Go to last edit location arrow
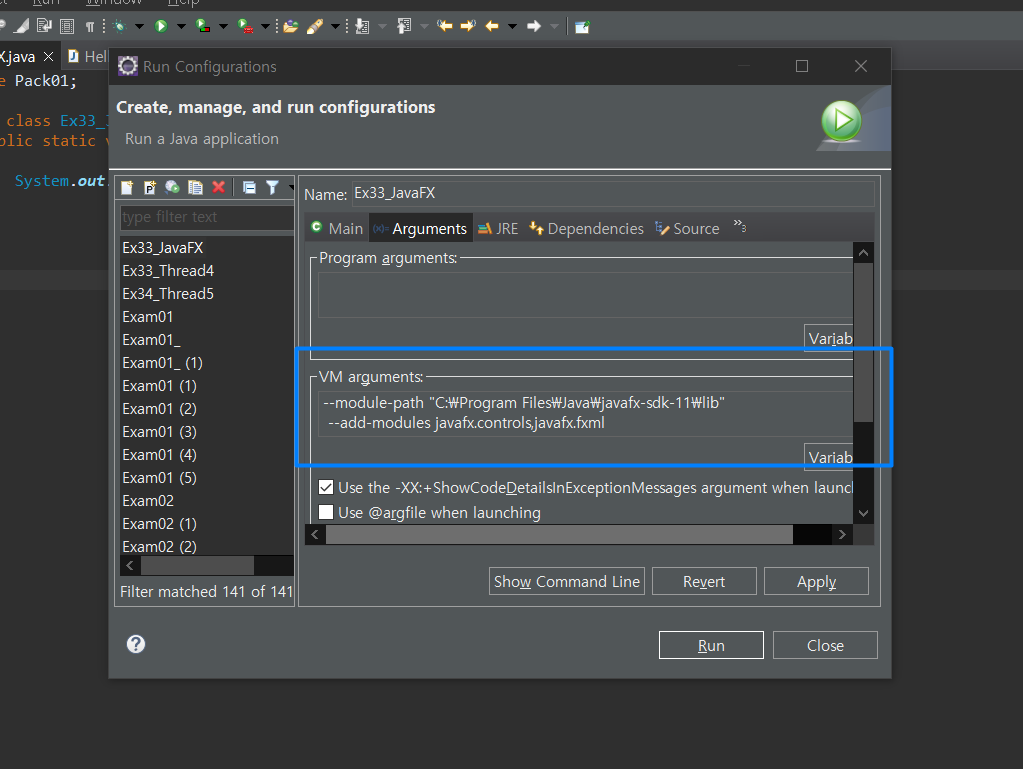The width and height of the screenshot is (1023, 769). point(445,26)
